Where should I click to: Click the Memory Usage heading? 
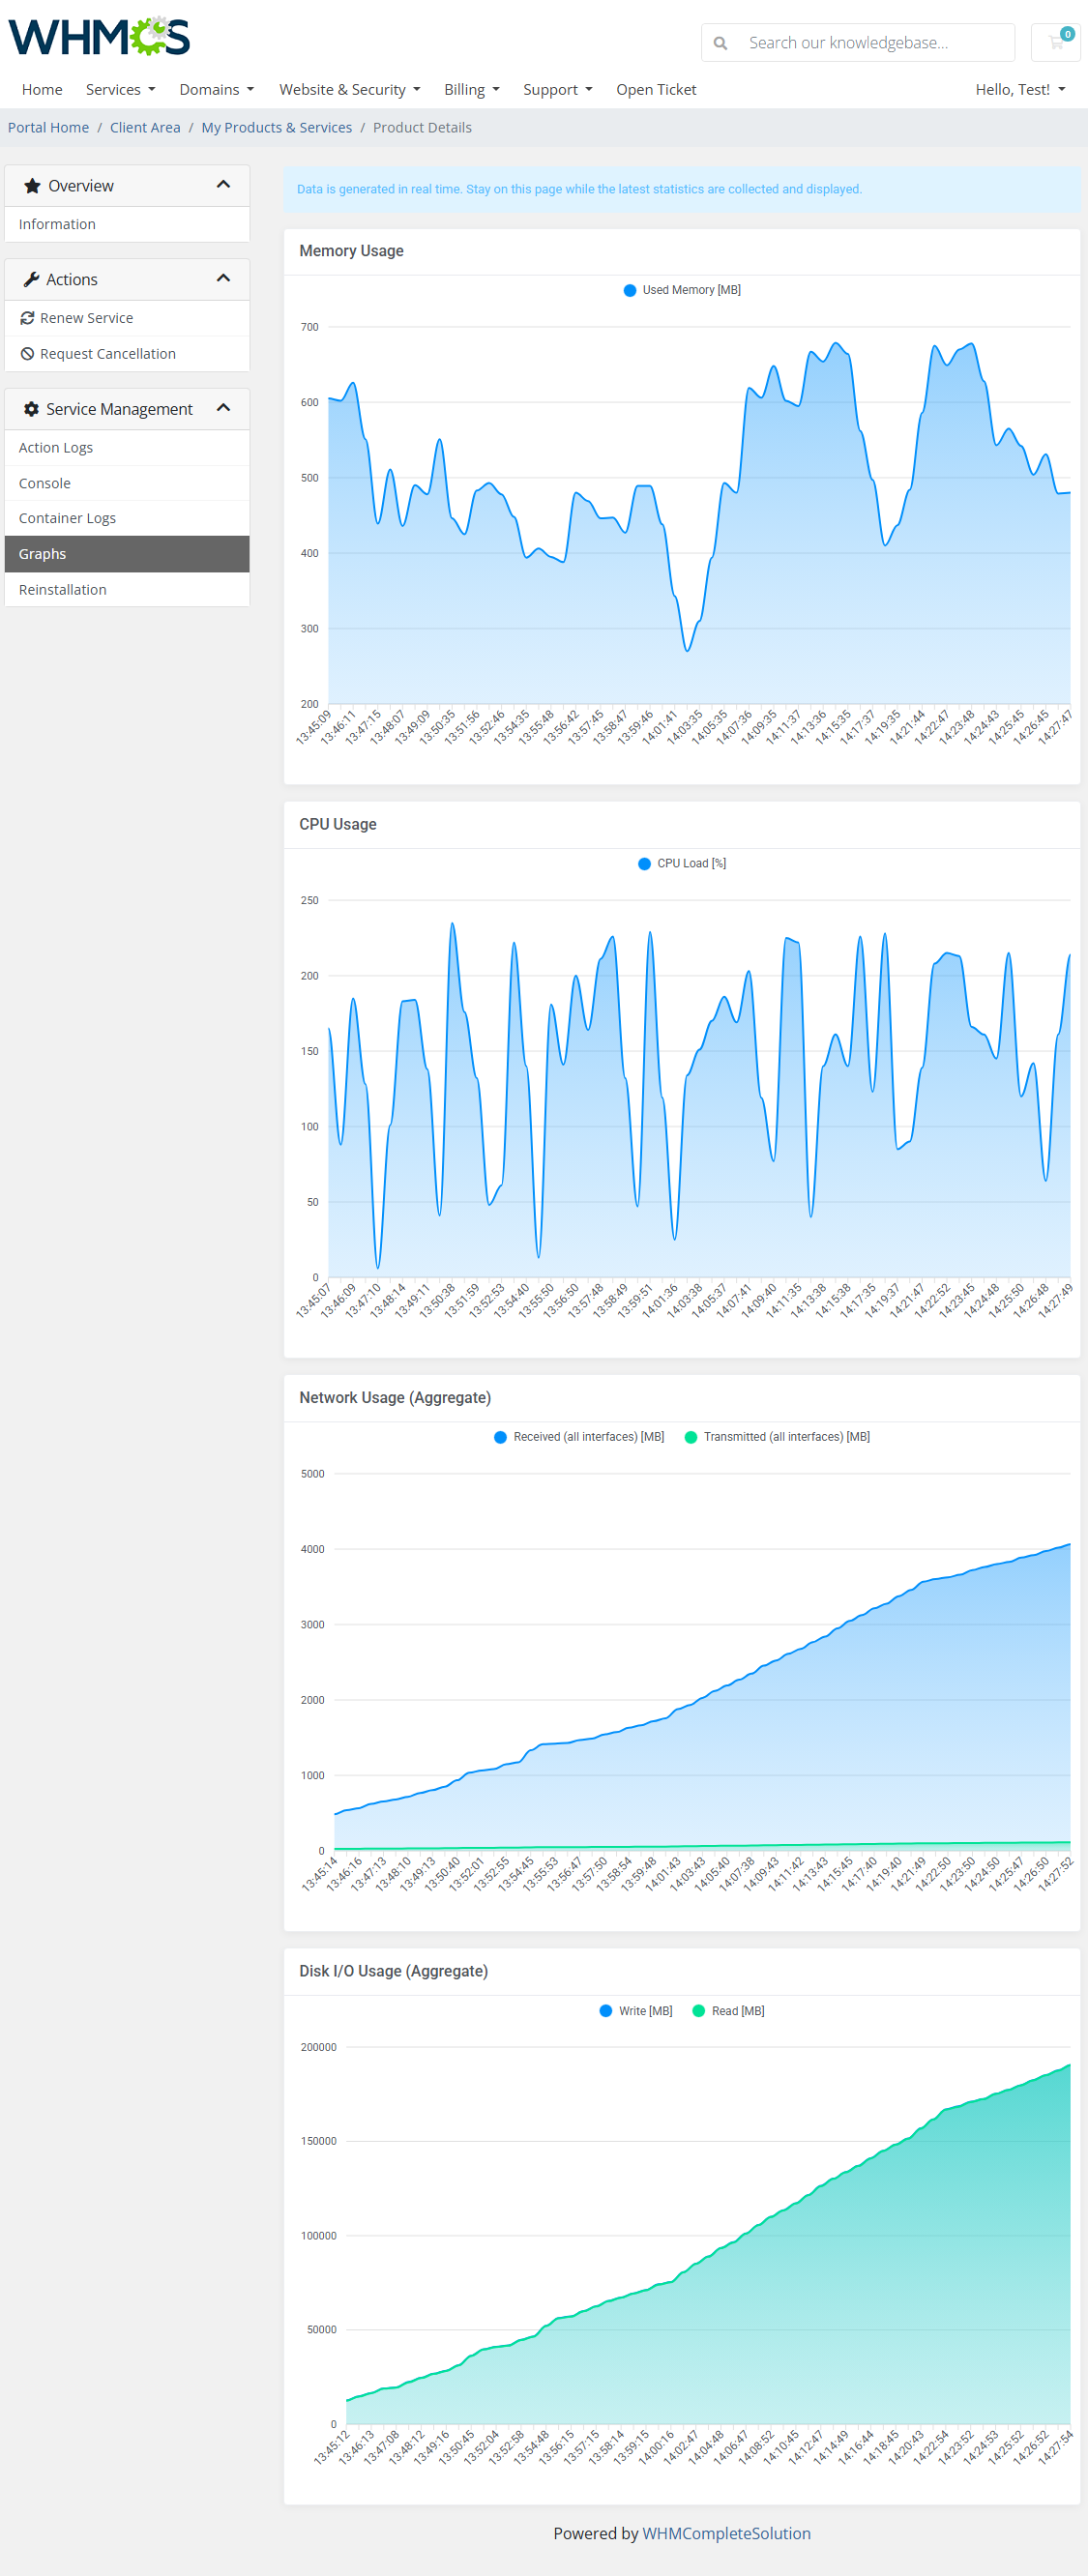click(351, 251)
